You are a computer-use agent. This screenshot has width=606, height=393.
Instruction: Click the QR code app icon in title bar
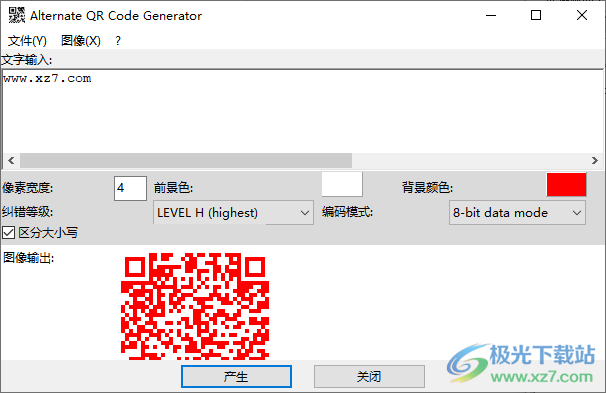click(x=17, y=15)
